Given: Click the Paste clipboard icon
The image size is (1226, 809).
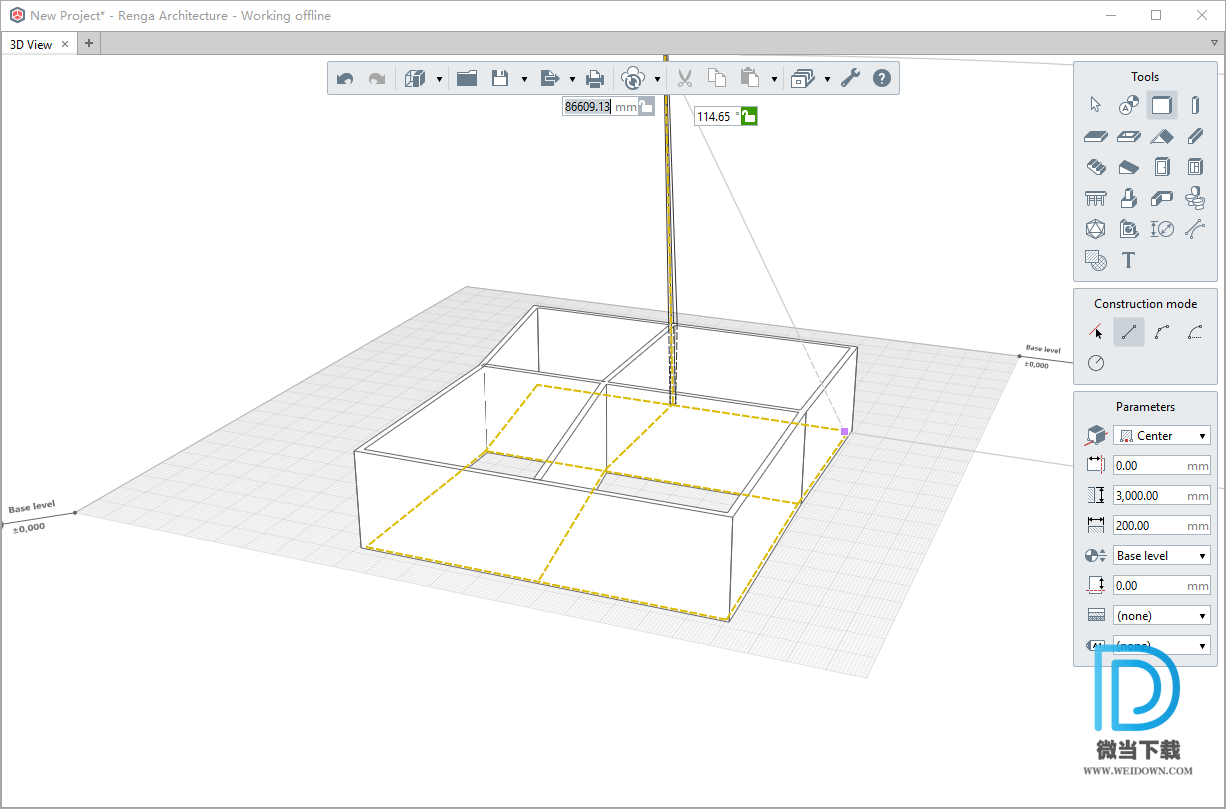Looking at the screenshot, I should 750,78.
